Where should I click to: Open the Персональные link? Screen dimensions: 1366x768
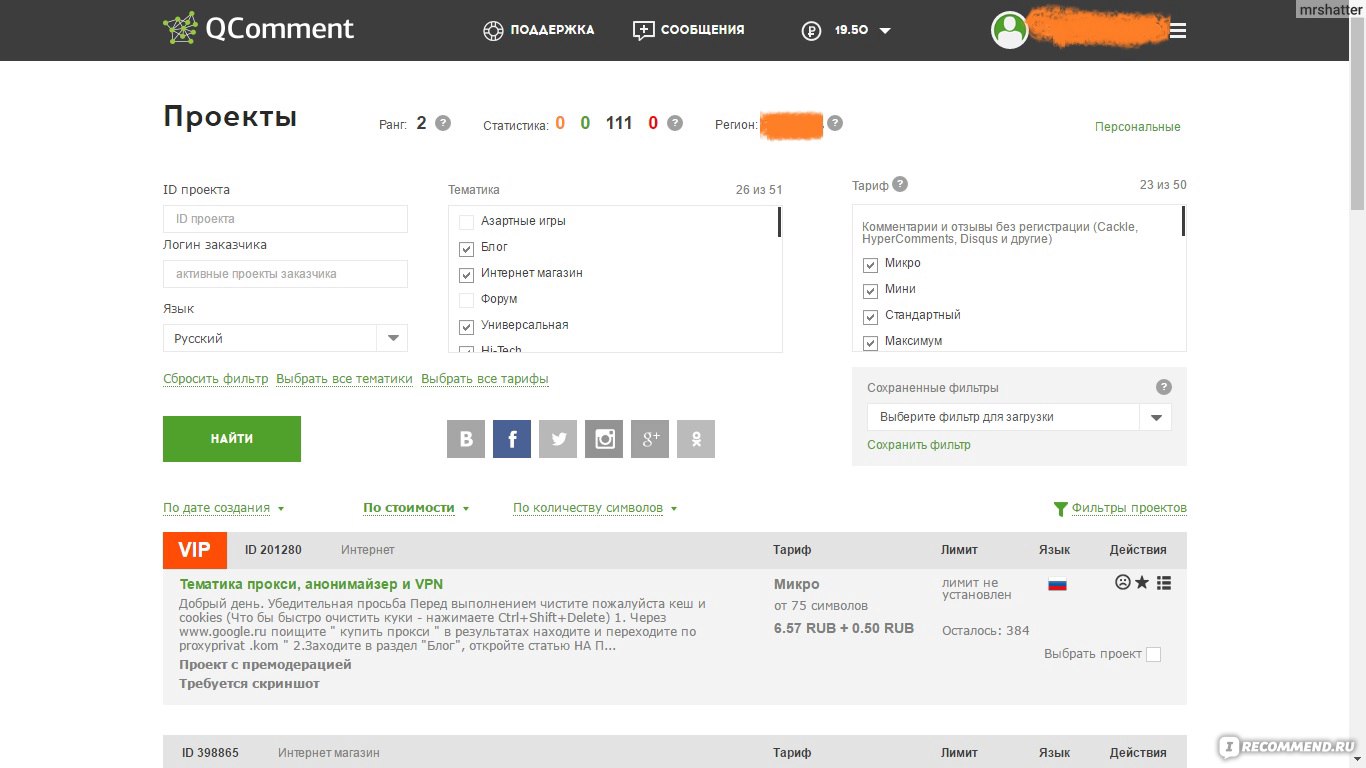click(1138, 127)
